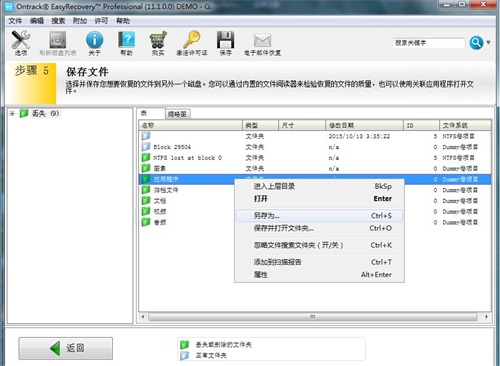Click the date 2015/10/13 3:35:22 cell

pyautogui.click(x=359, y=136)
